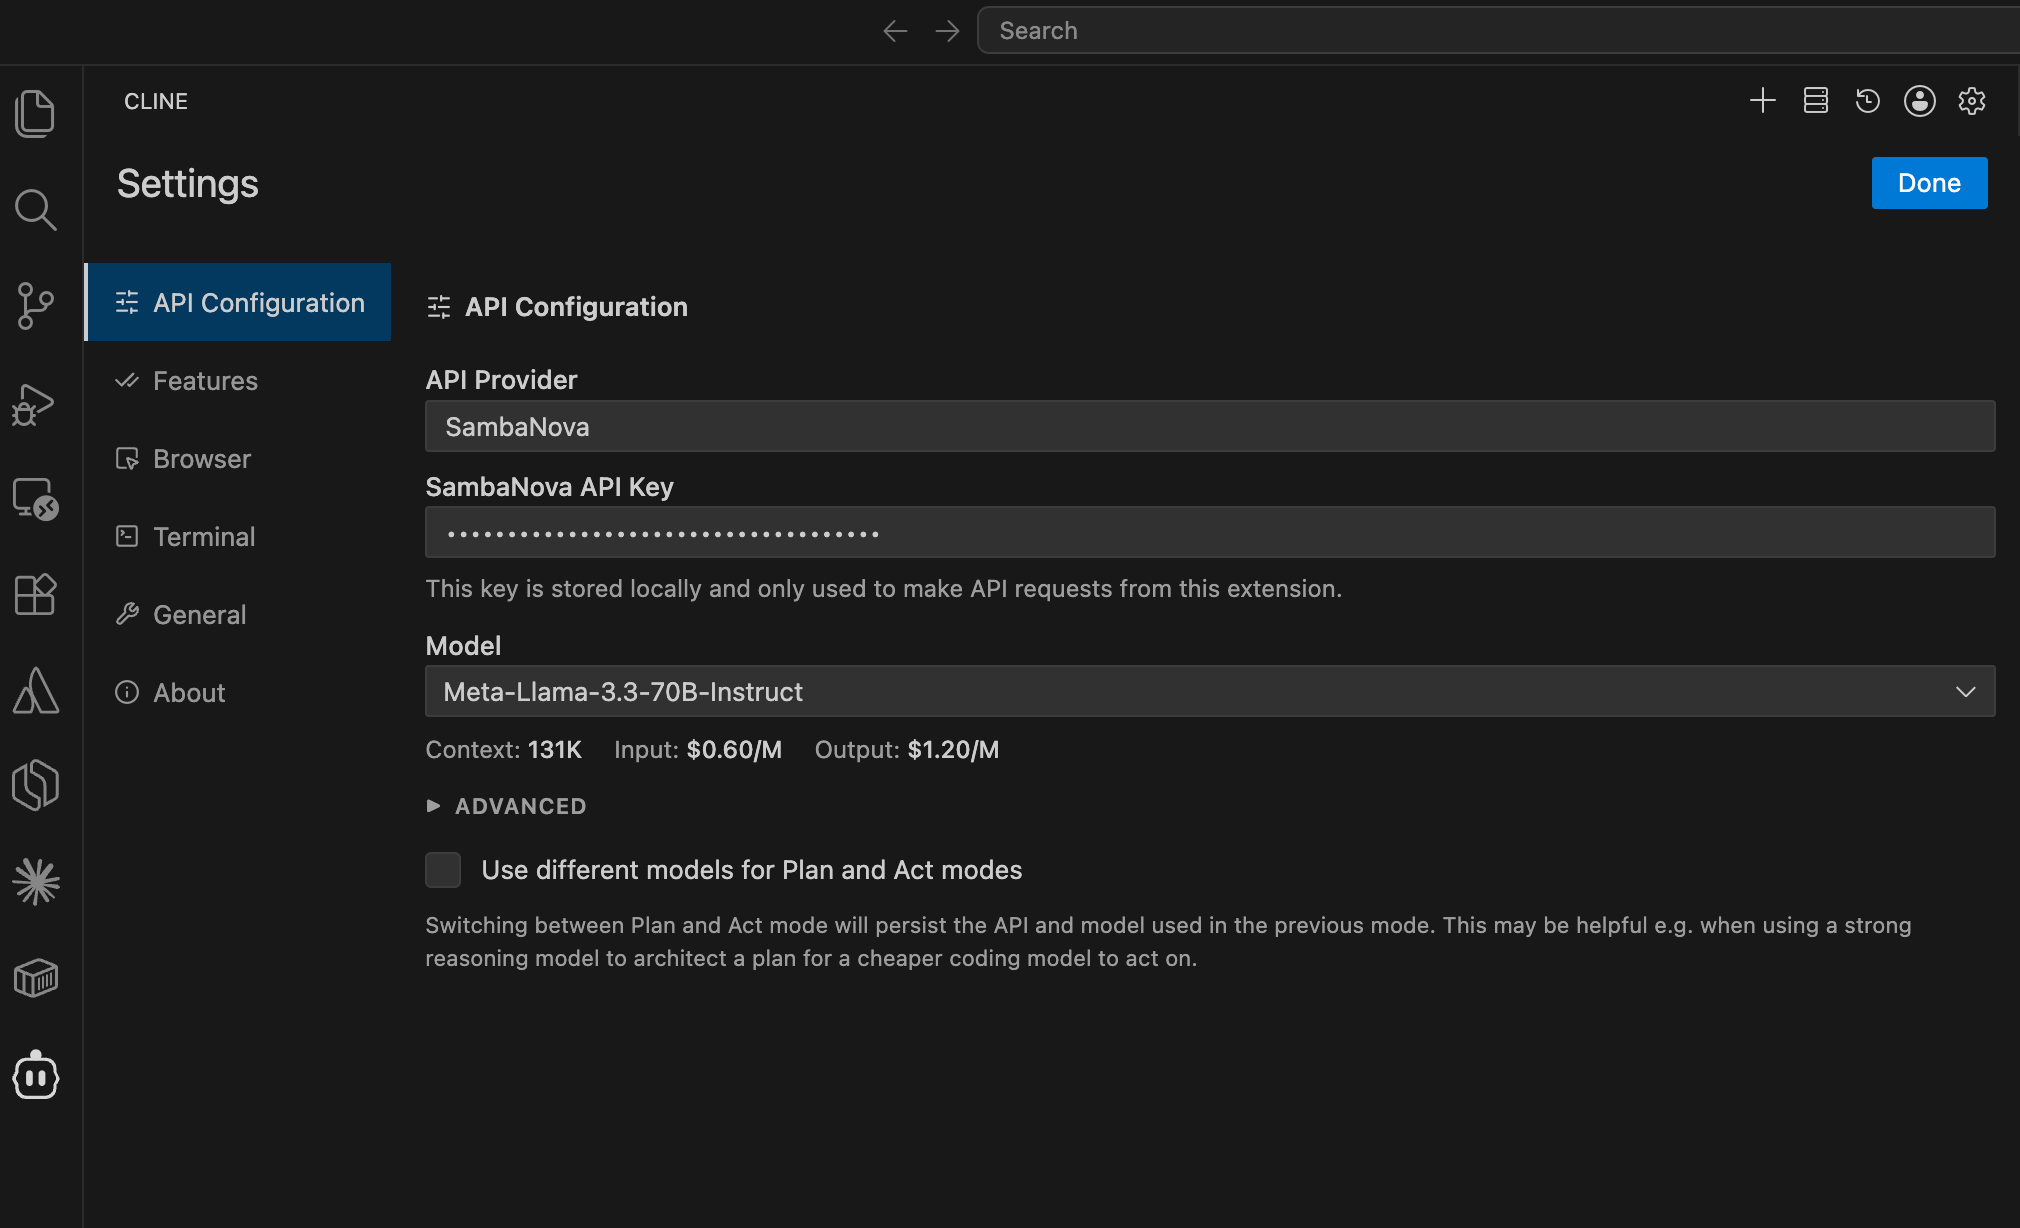Viewport: 2020px width, 1228px height.
Task: Switch to the General settings tab
Action: point(238,614)
